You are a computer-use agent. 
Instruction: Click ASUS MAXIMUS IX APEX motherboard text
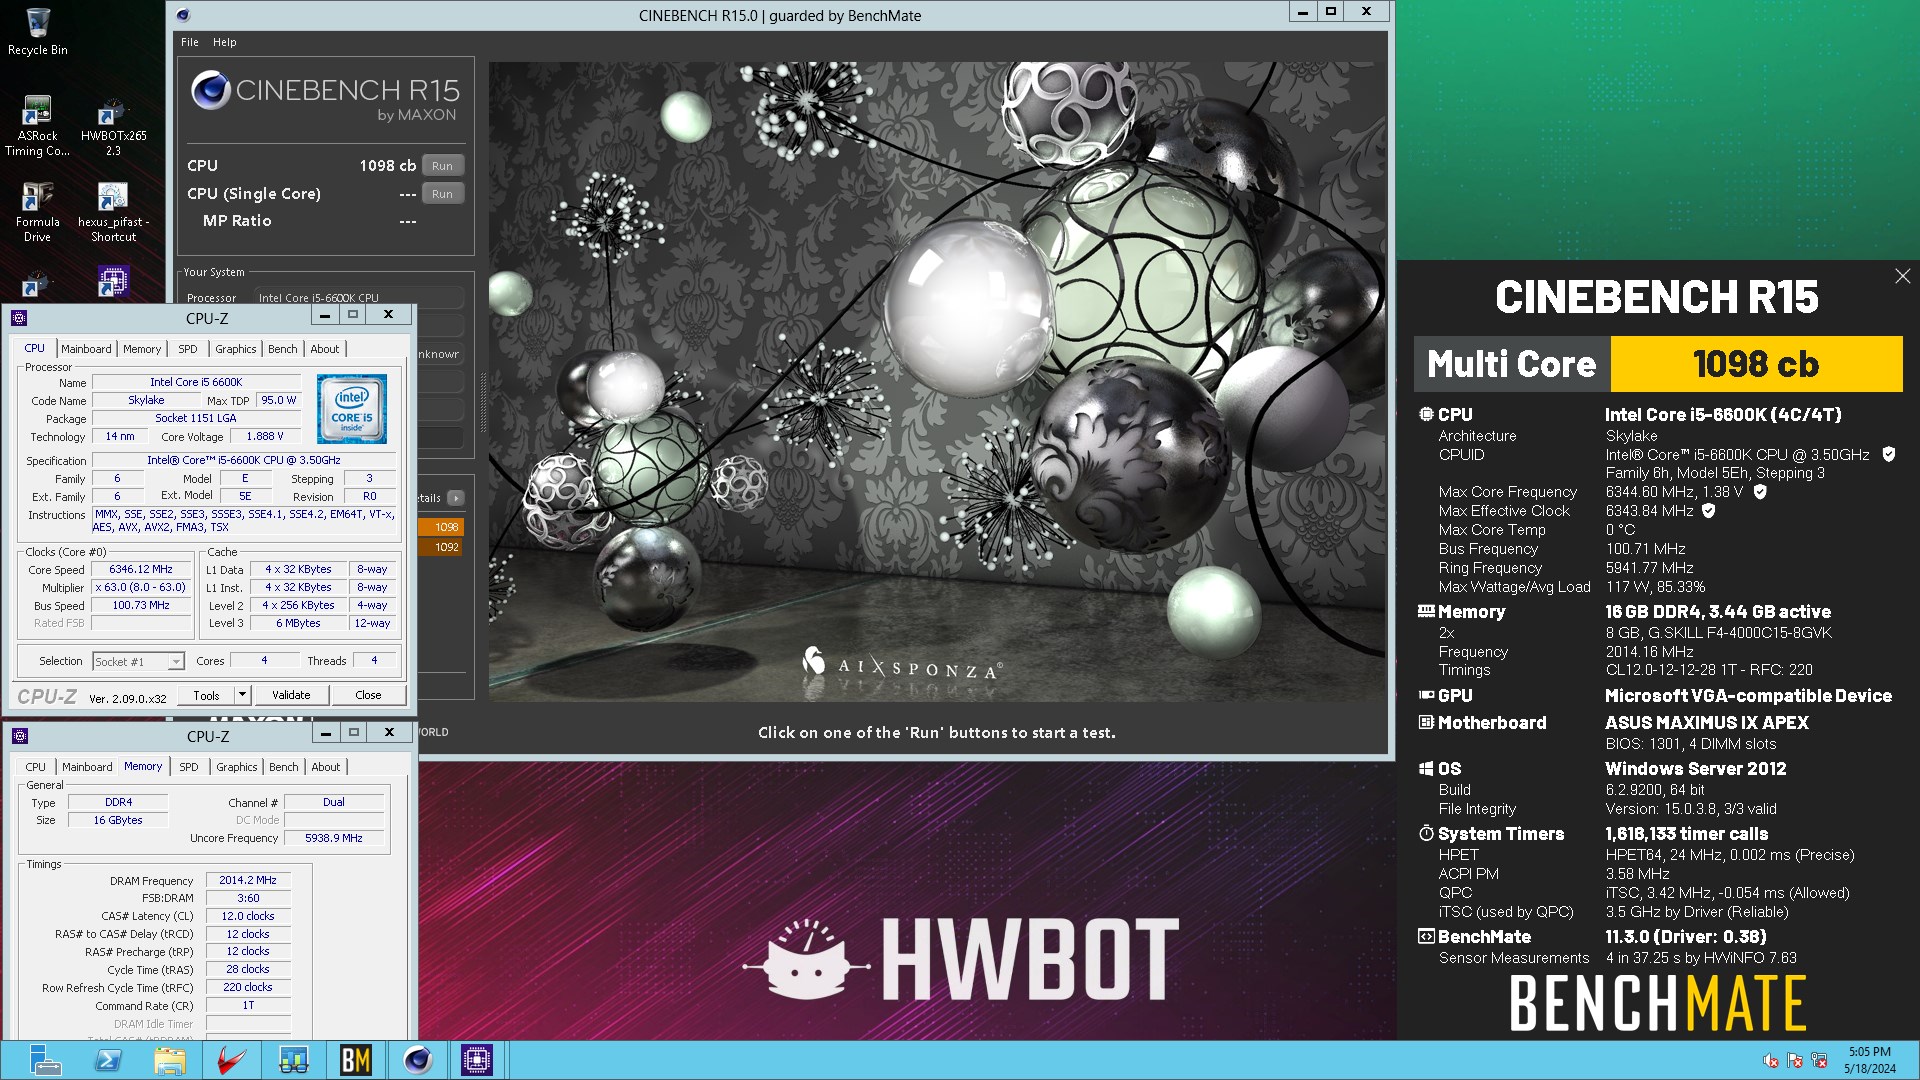1707,722
